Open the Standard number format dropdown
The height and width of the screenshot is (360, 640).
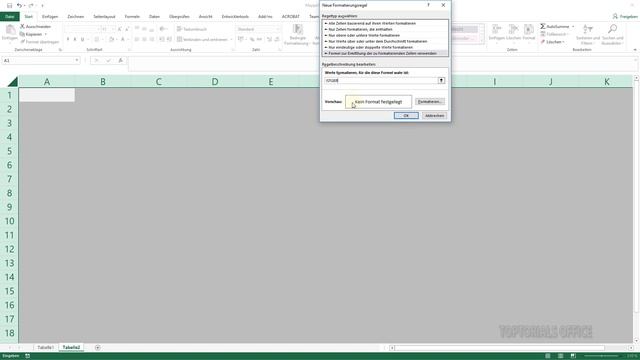(x=278, y=29)
